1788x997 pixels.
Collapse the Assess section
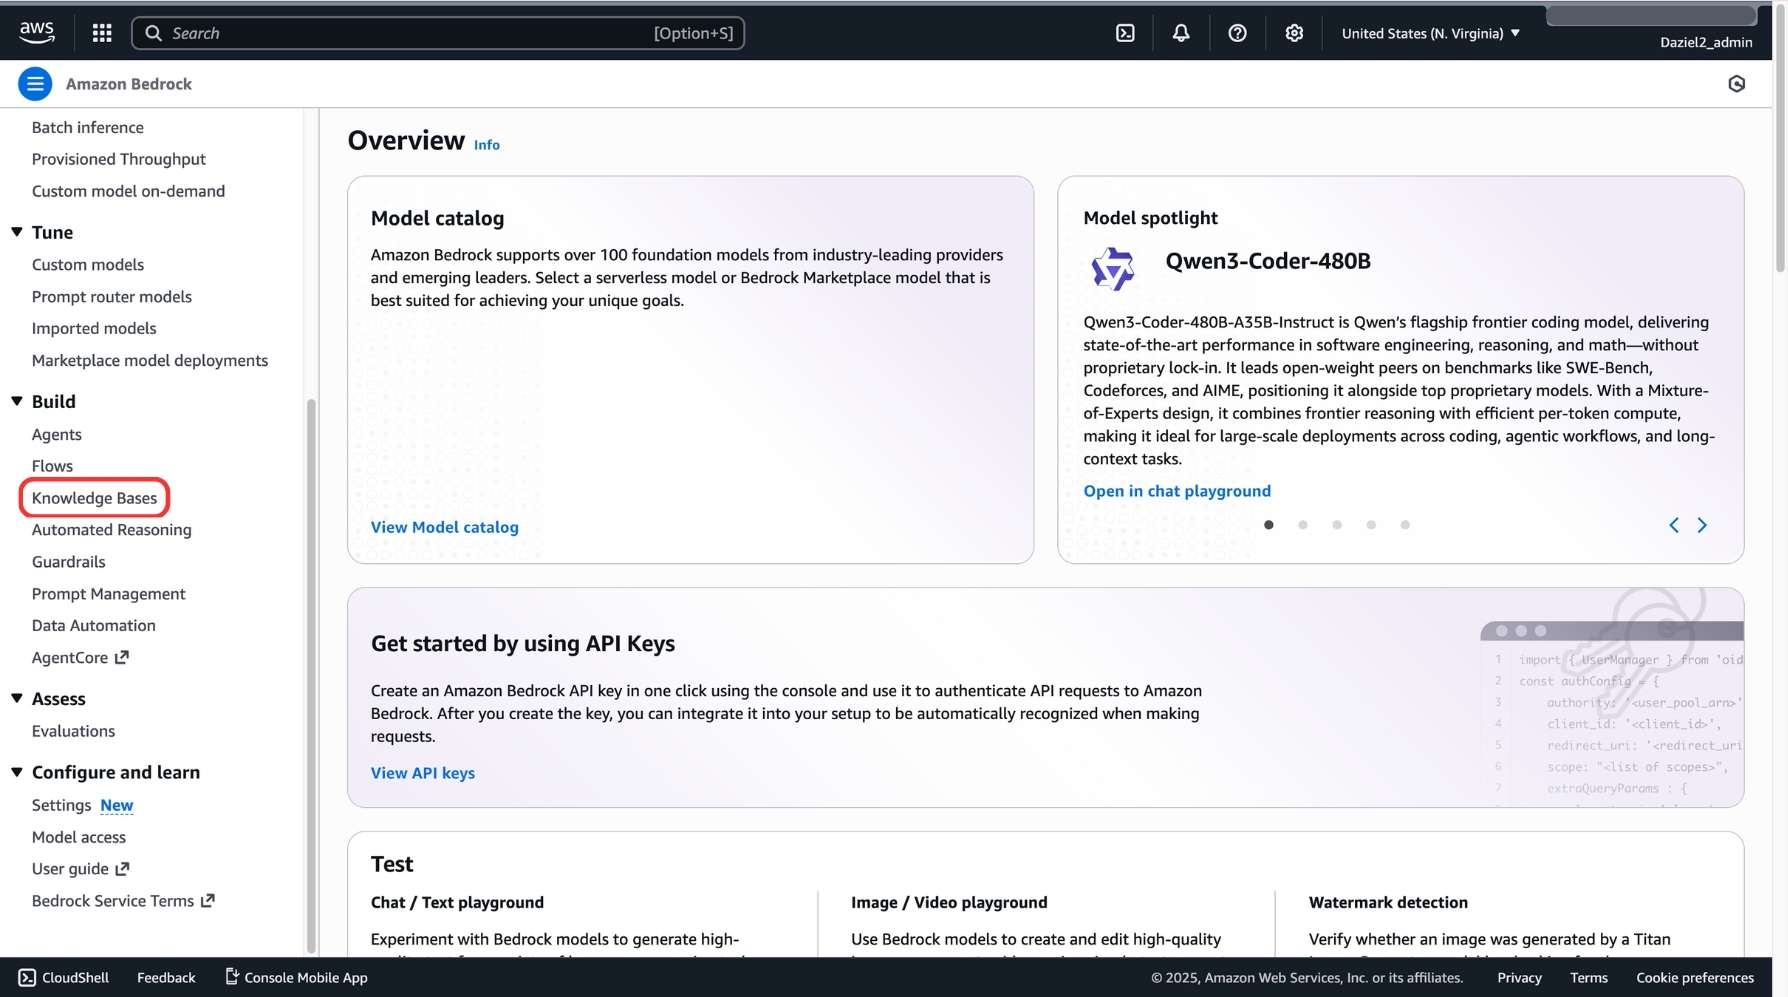pyautogui.click(x=15, y=698)
